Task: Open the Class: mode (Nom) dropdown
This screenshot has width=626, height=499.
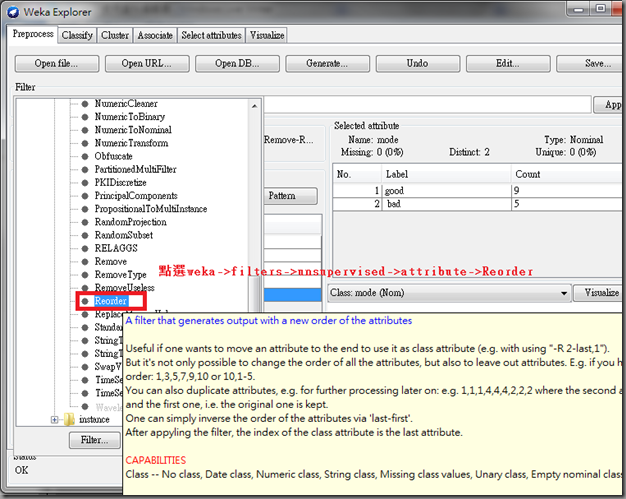Action: tap(449, 293)
